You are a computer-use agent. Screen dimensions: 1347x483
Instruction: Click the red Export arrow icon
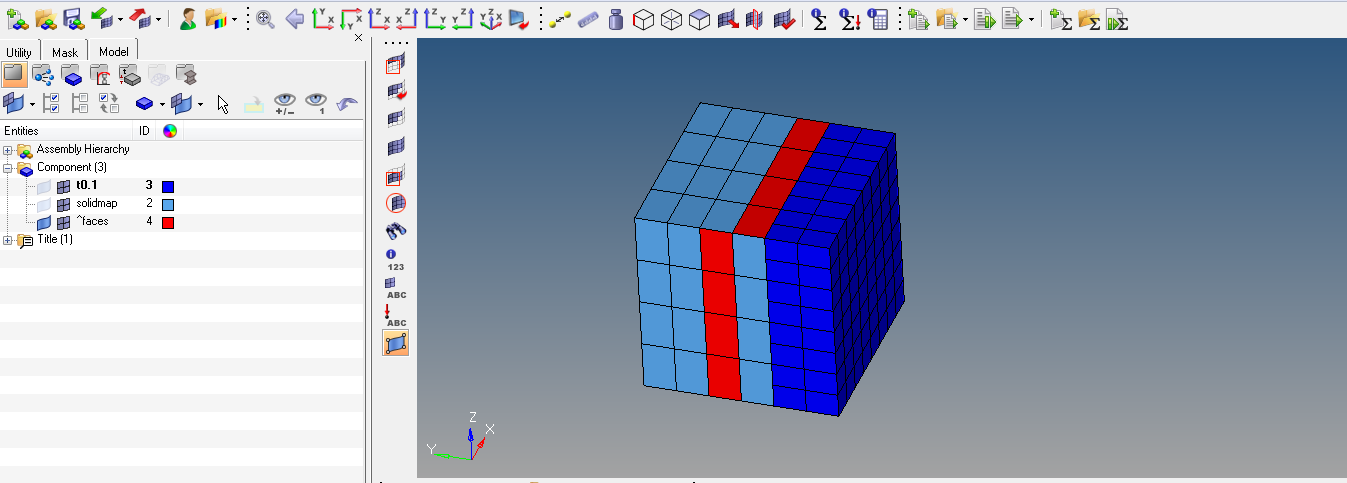coord(139,18)
